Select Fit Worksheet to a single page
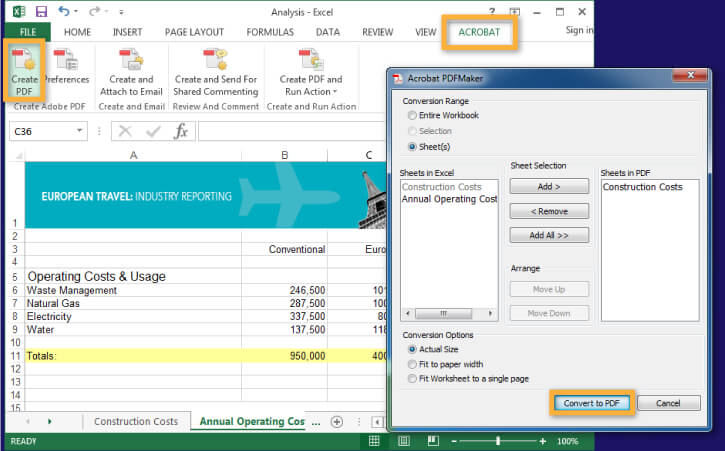725x451 pixels. click(412, 379)
